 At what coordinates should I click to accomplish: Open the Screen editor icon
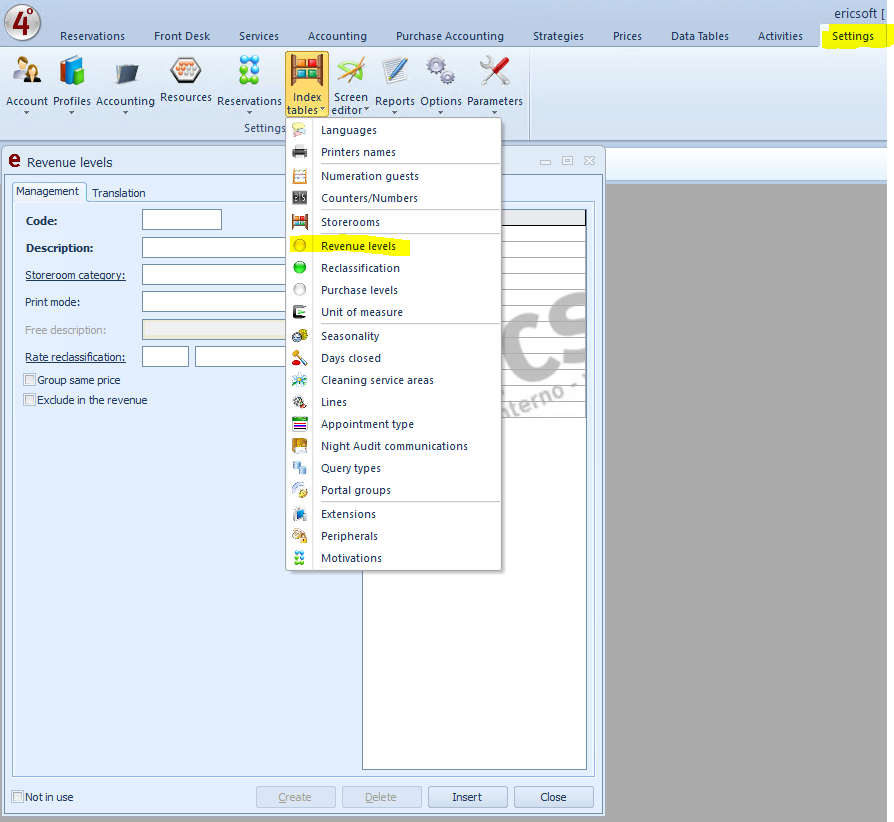[x=351, y=70]
